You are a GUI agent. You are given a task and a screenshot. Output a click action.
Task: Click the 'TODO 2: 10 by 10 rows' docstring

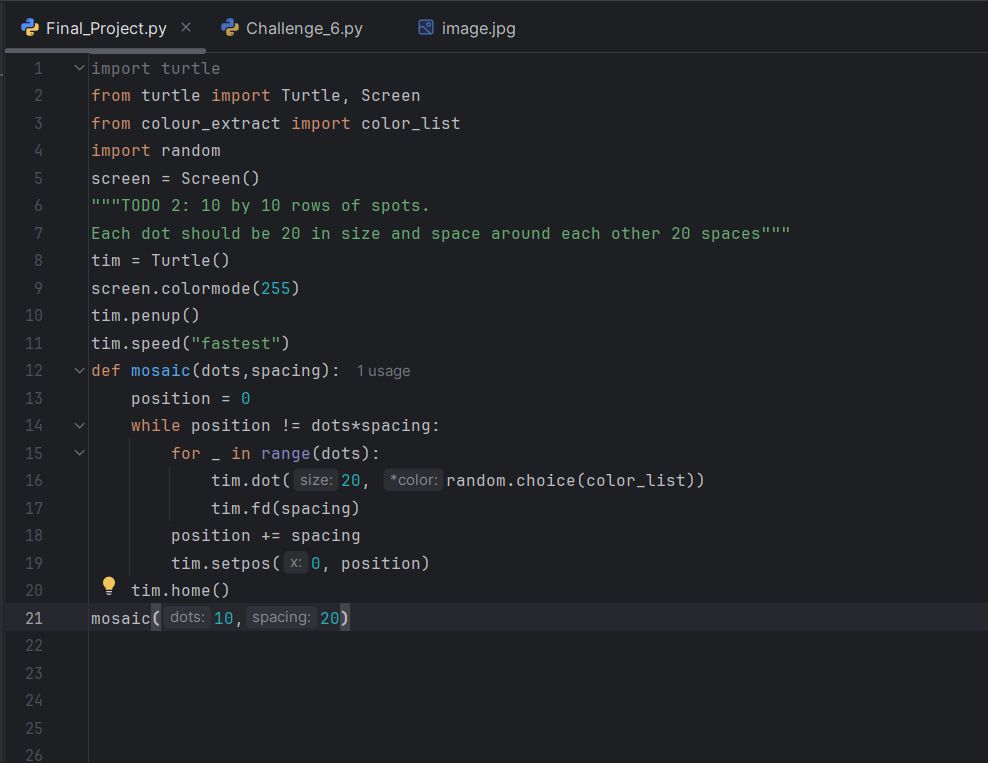[260, 205]
